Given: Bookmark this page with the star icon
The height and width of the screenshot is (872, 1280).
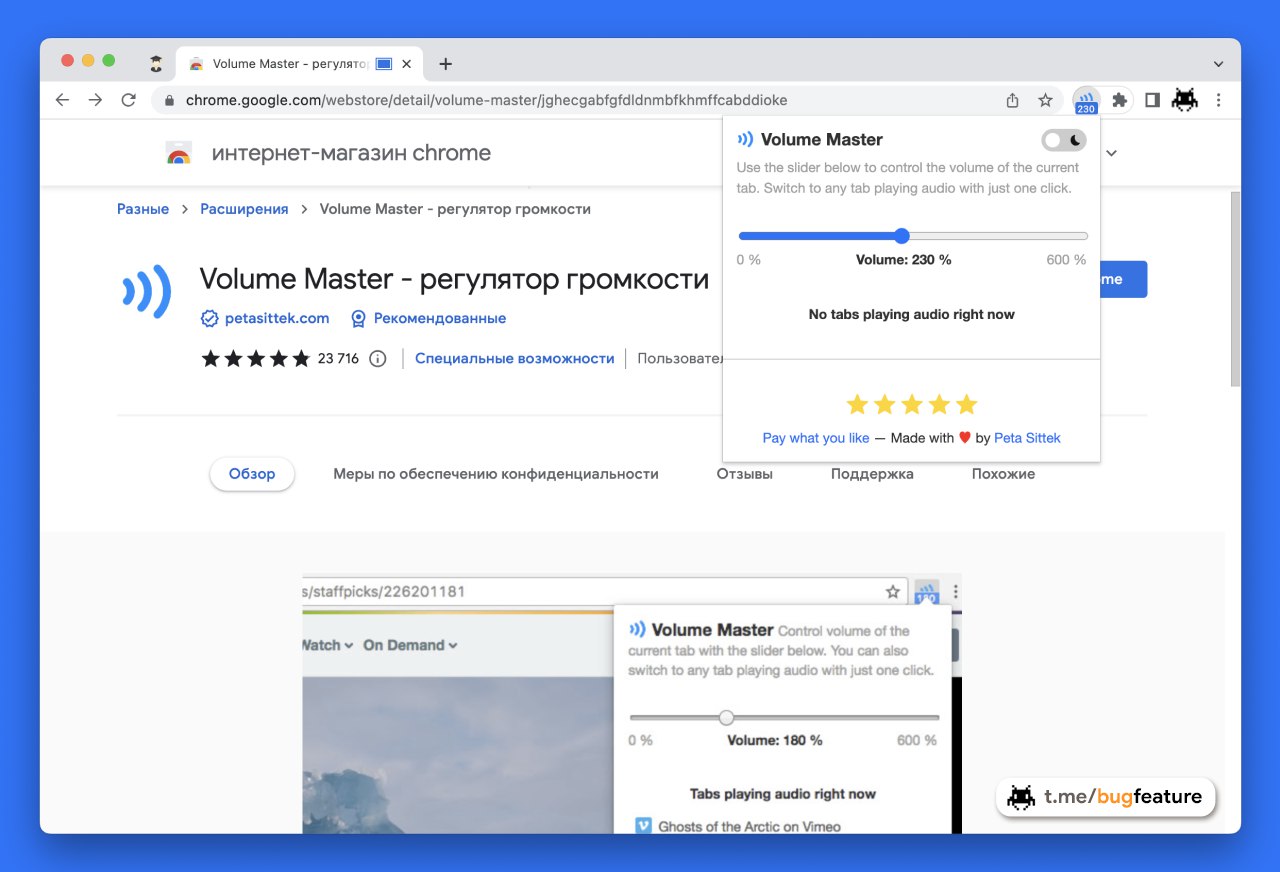Looking at the screenshot, I should [1045, 100].
